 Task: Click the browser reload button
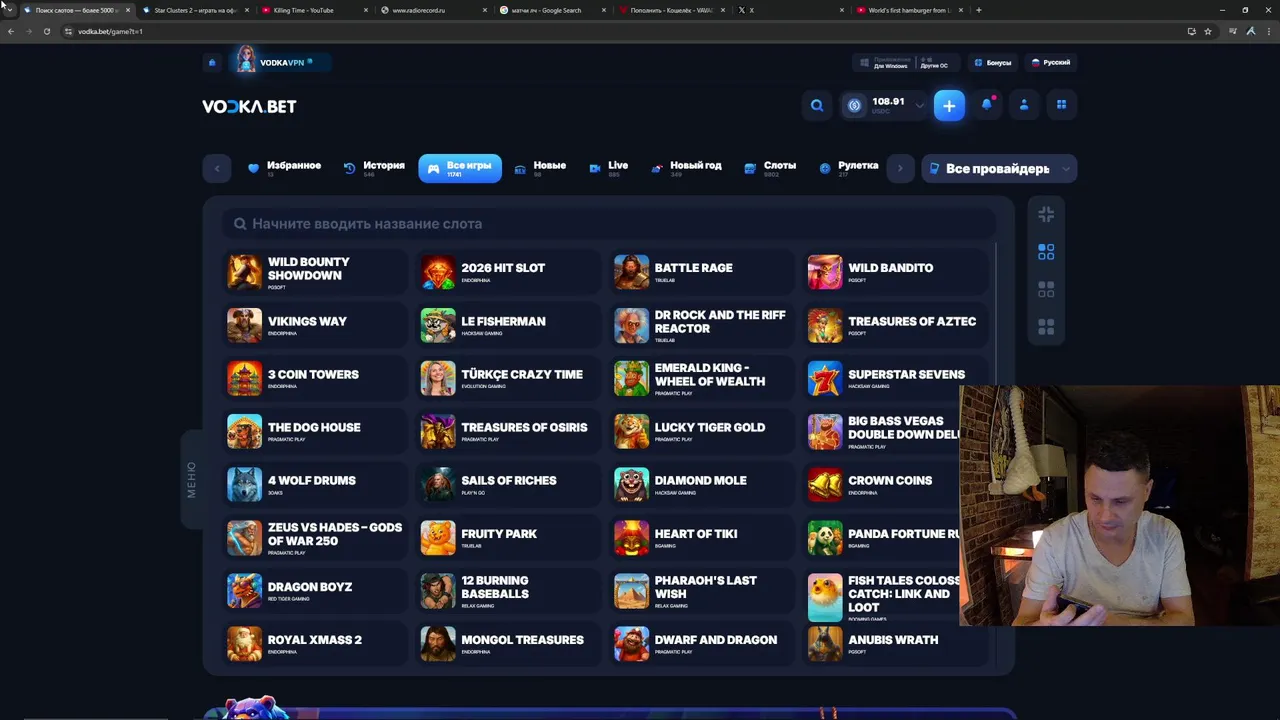point(47,31)
